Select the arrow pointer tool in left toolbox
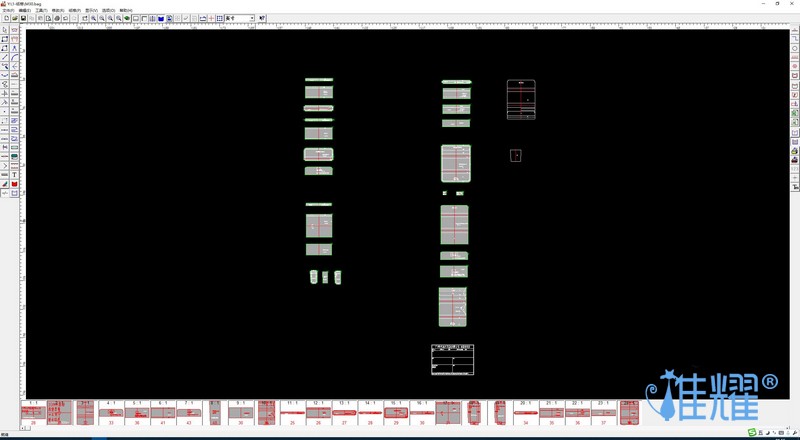Viewport: 800px width, 440px height. pyautogui.click(x=5, y=30)
